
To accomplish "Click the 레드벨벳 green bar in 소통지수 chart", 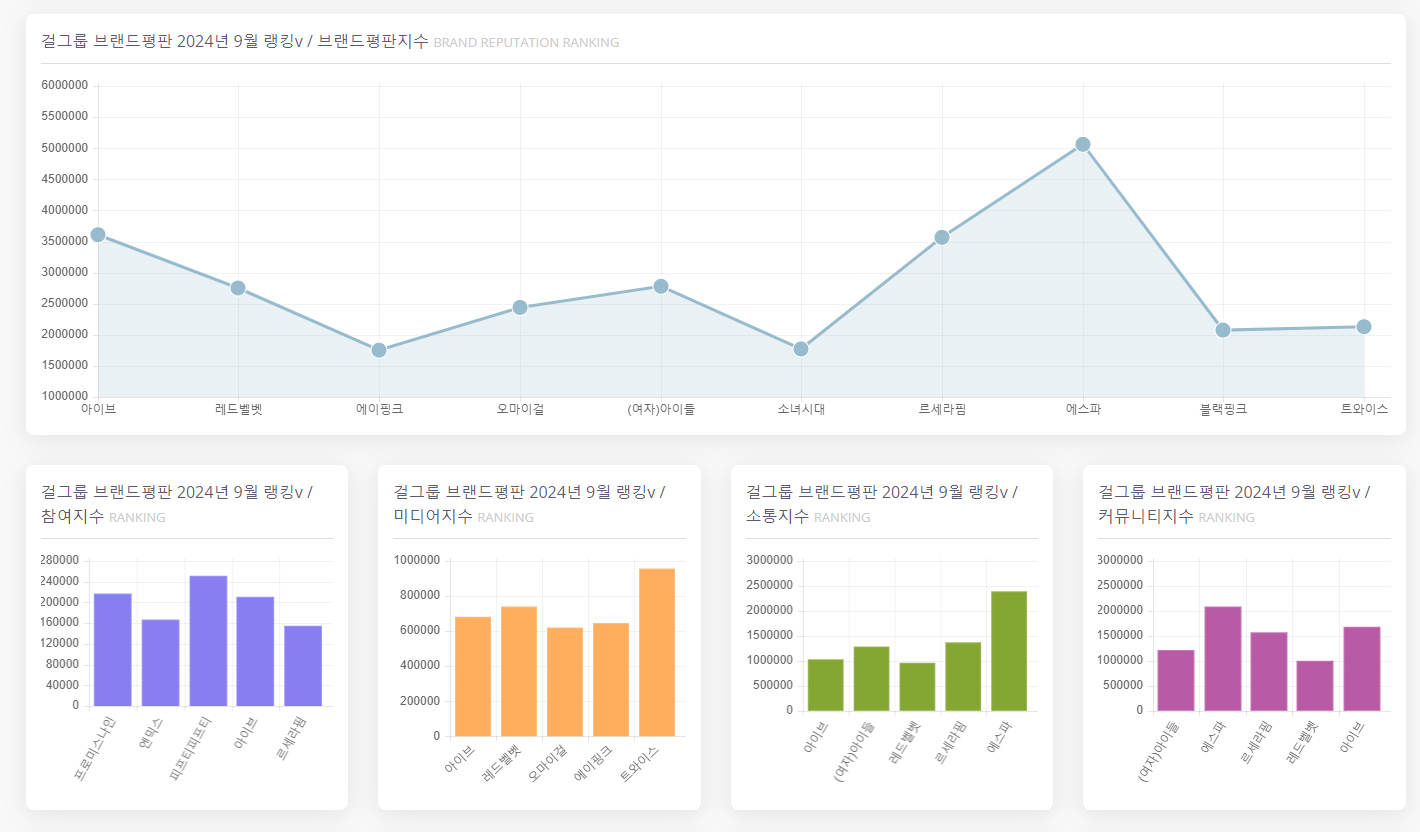I will click(917, 687).
